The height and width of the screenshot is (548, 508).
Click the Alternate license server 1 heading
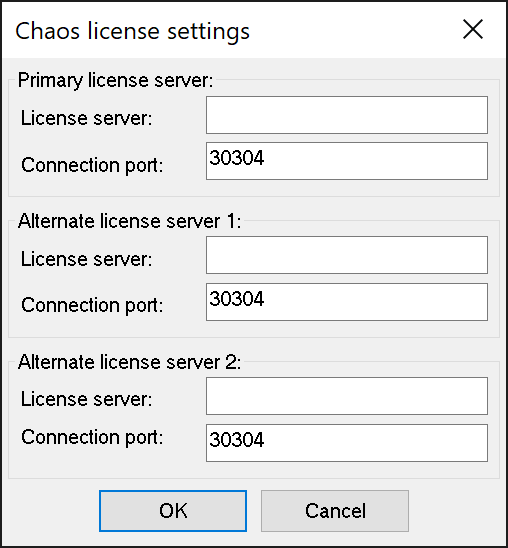coord(130,221)
